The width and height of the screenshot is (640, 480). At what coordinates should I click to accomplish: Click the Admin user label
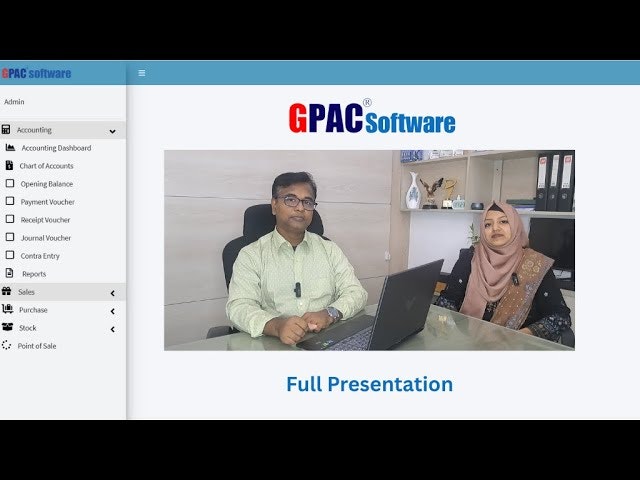pyautogui.click(x=14, y=102)
